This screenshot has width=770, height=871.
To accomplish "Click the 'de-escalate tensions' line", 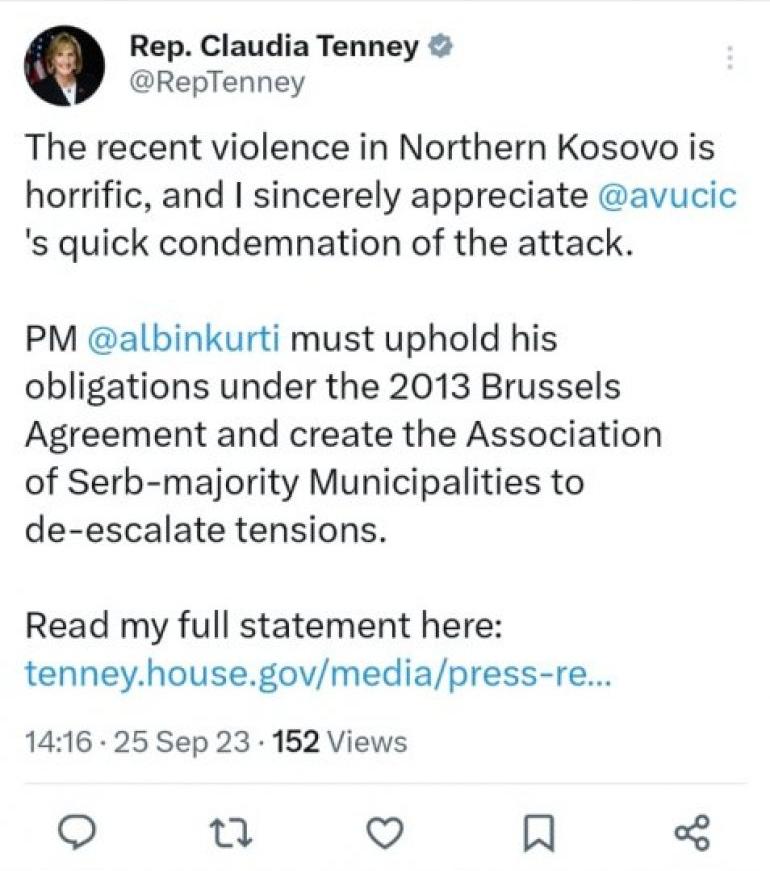I will [x=205, y=530].
